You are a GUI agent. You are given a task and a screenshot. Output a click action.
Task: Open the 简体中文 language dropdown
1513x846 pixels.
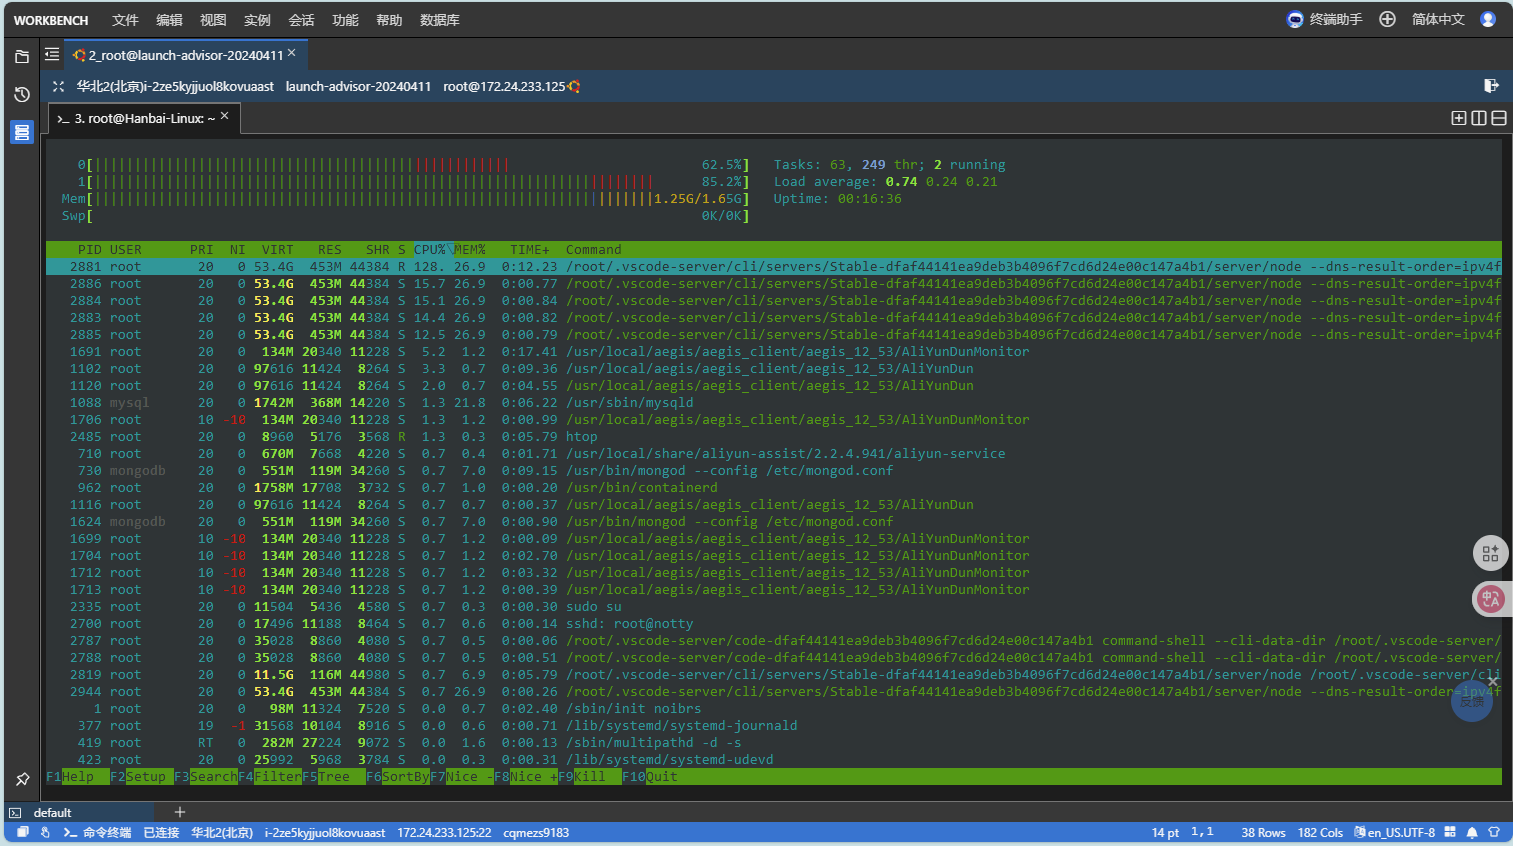[x=1438, y=20]
